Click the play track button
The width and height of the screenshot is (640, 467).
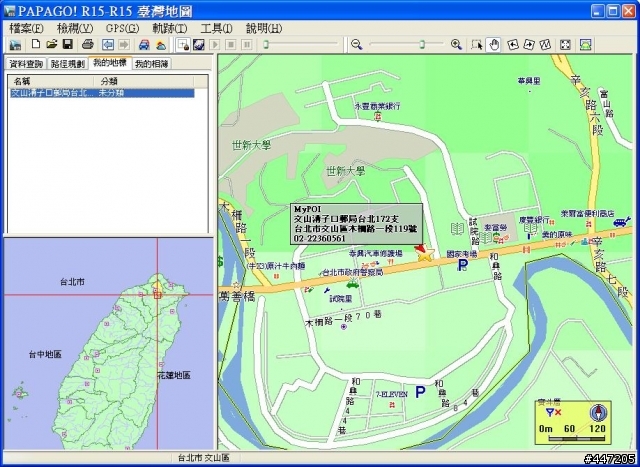[215, 44]
